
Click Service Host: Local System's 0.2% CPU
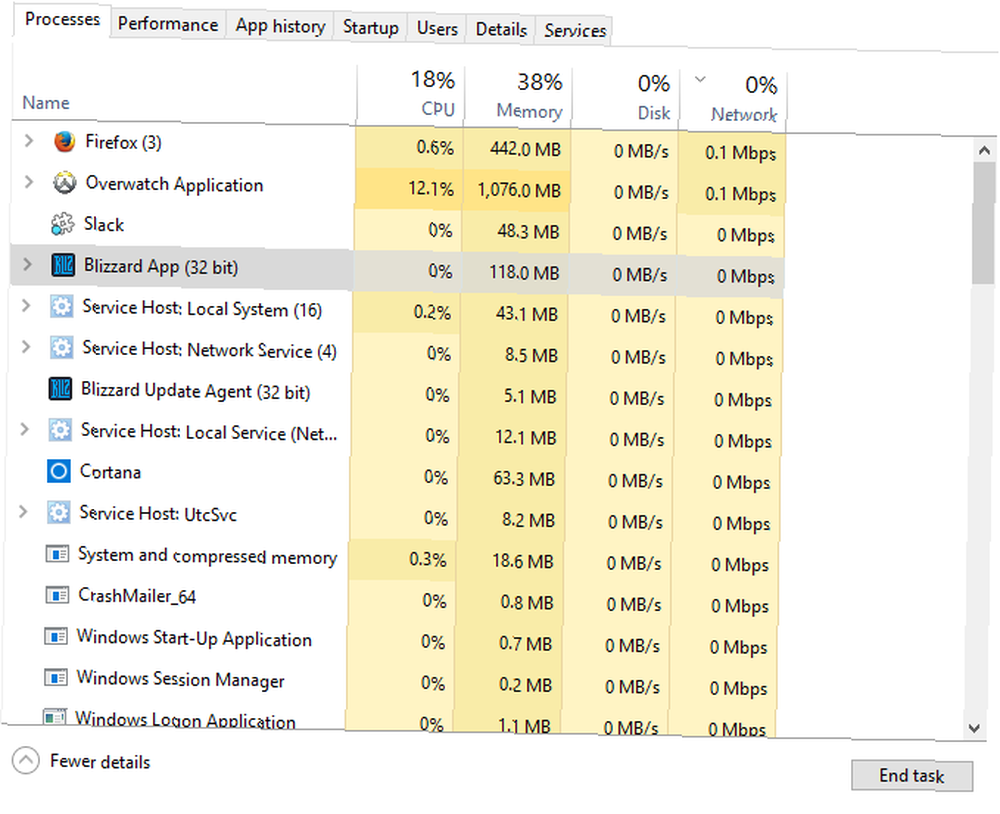[432, 313]
